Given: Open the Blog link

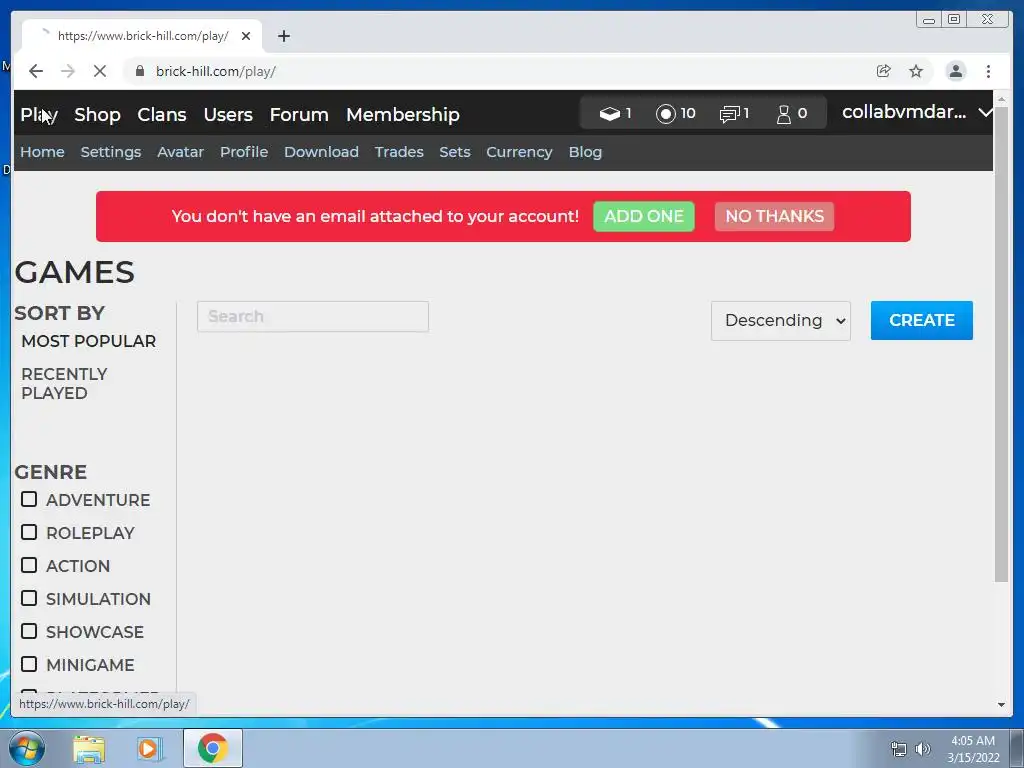Looking at the screenshot, I should point(585,152).
